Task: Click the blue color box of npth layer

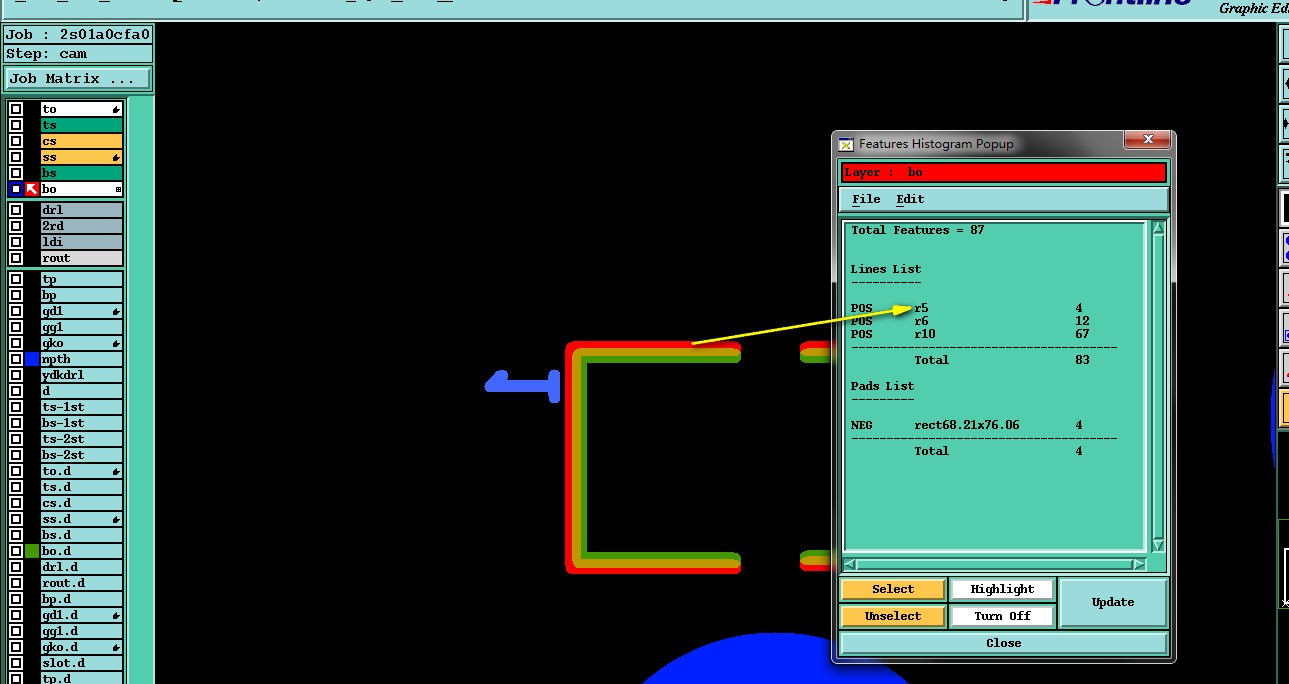Action: [32, 359]
